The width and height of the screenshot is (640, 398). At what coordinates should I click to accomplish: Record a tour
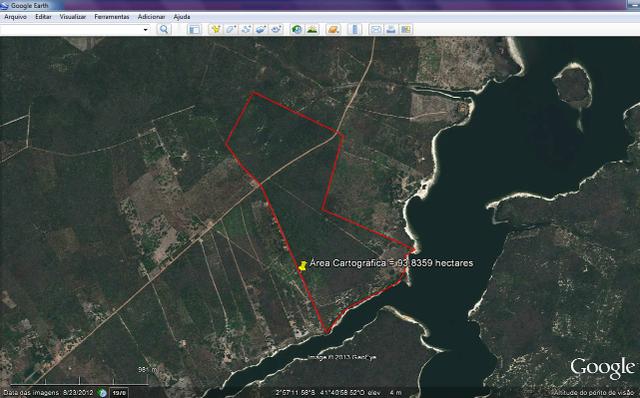(277, 29)
